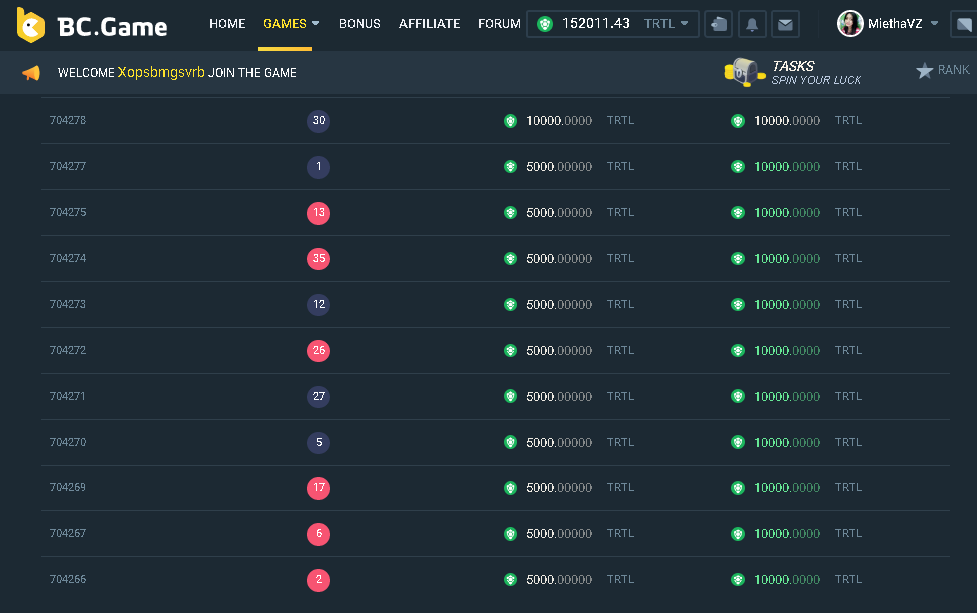977x613 pixels.
Task: Select the row for game 704266
Action: pyautogui.click(x=68, y=580)
